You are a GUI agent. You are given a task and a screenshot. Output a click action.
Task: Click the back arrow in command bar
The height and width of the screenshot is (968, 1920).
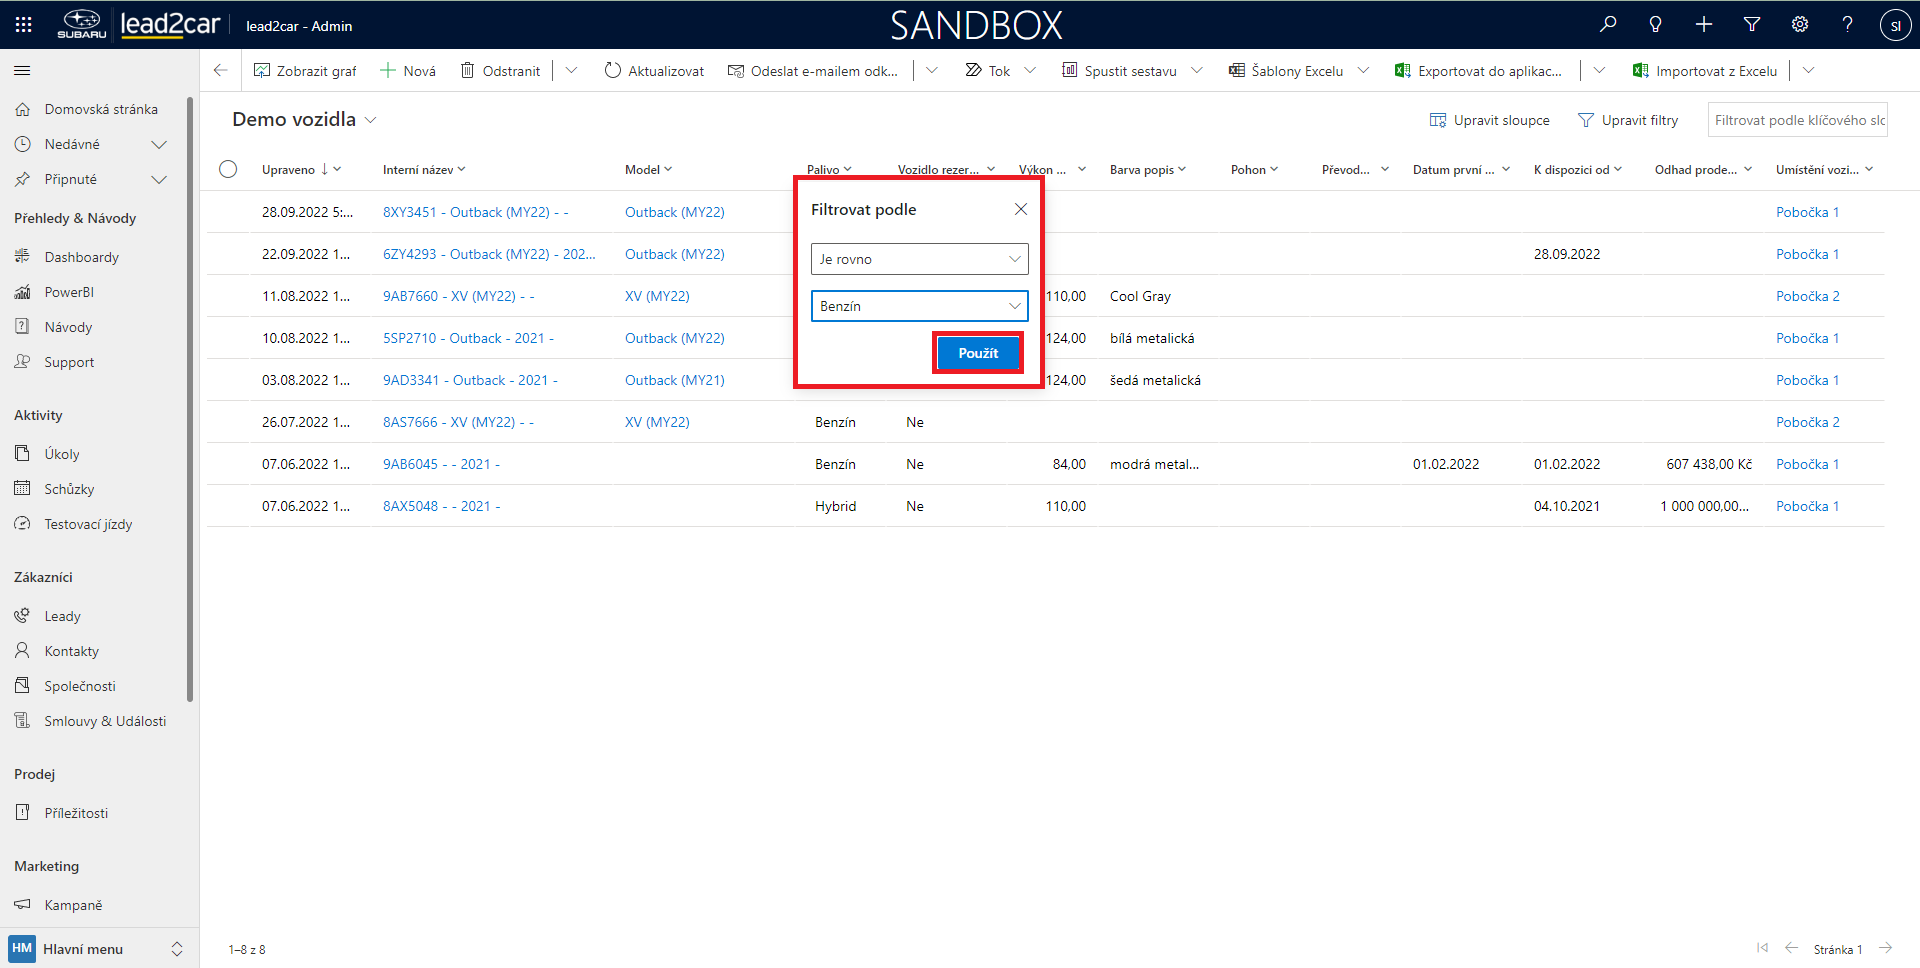tap(221, 71)
